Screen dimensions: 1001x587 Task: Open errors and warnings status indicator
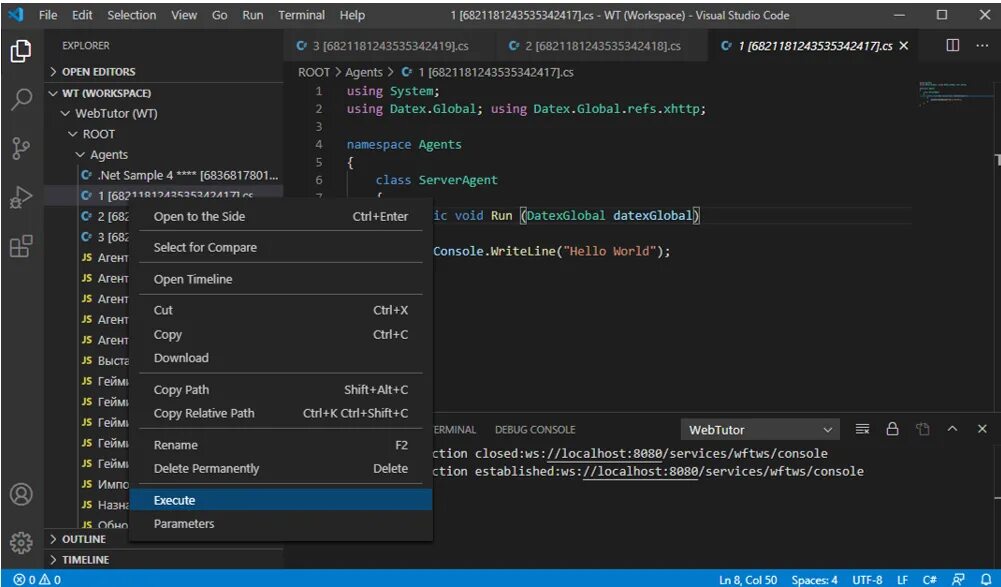(37, 579)
